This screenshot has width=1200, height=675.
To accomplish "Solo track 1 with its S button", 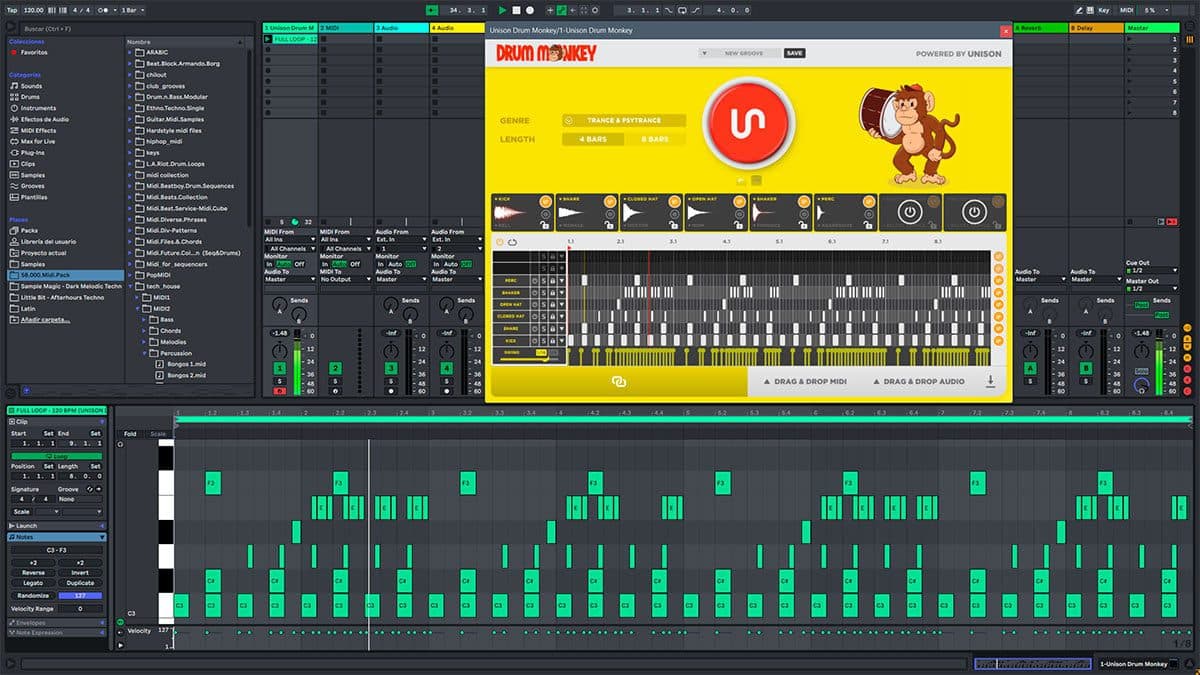I will point(281,381).
